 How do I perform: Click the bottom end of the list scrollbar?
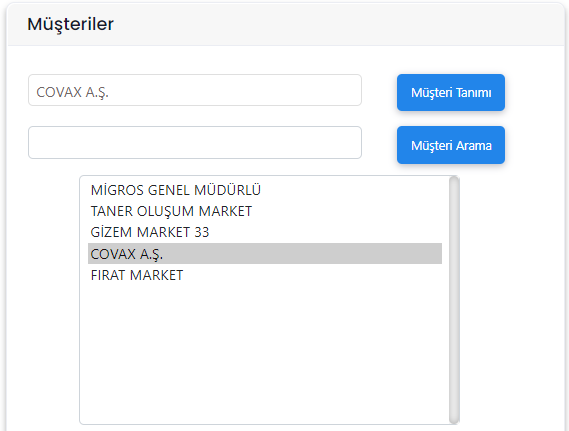454,420
